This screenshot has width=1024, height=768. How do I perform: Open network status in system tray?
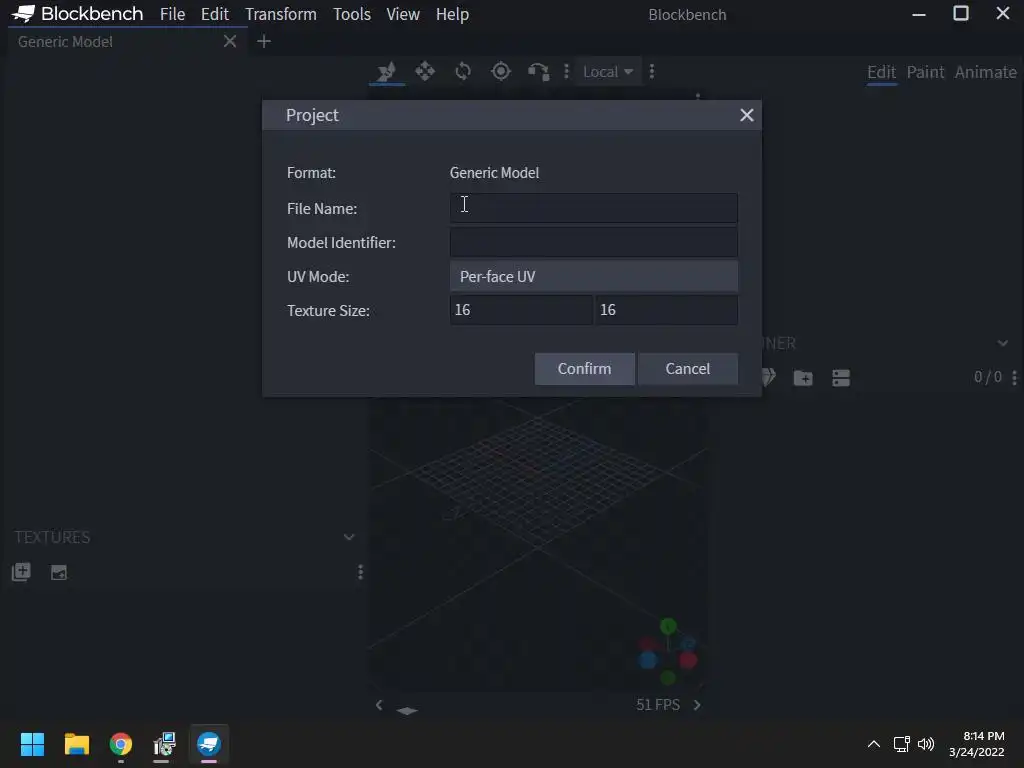point(902,744)
